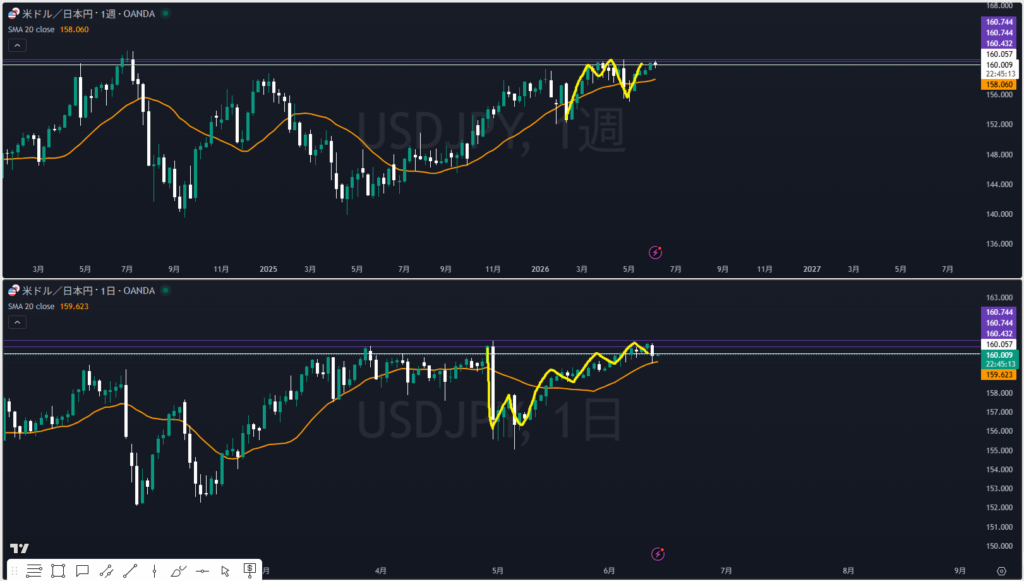Click the 150.000 level on daily price axis

999,546
